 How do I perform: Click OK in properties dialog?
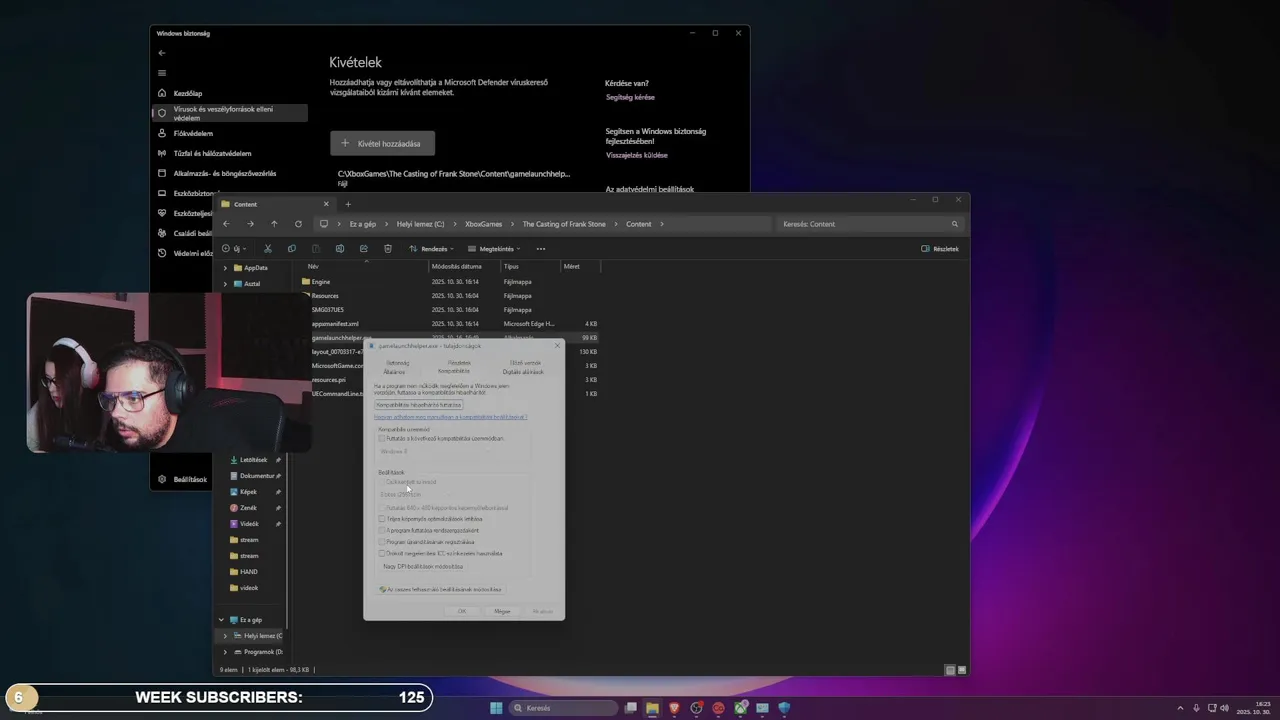[x=462, y=611]
